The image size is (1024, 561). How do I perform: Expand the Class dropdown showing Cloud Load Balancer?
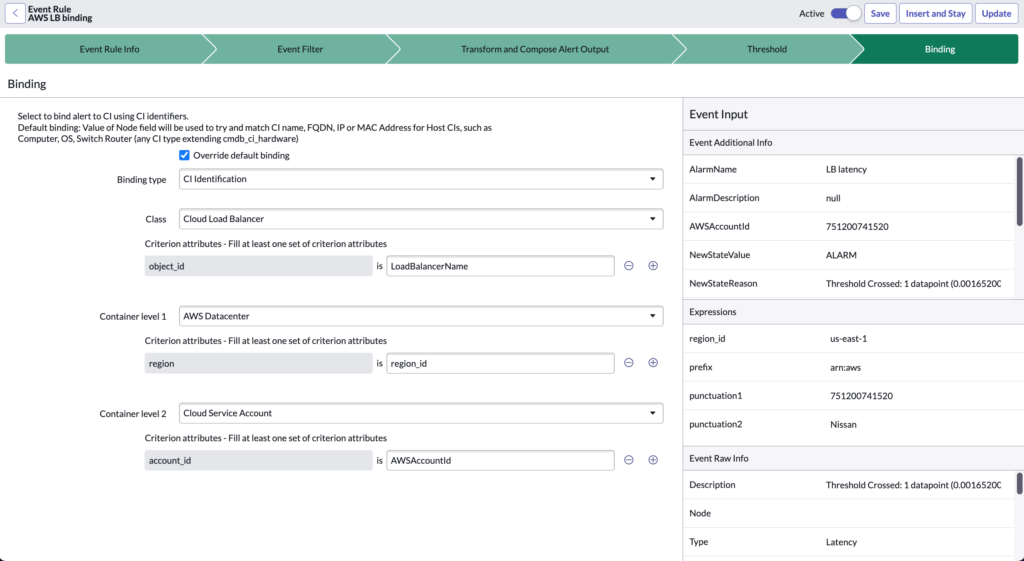click(x=421, y=218)
